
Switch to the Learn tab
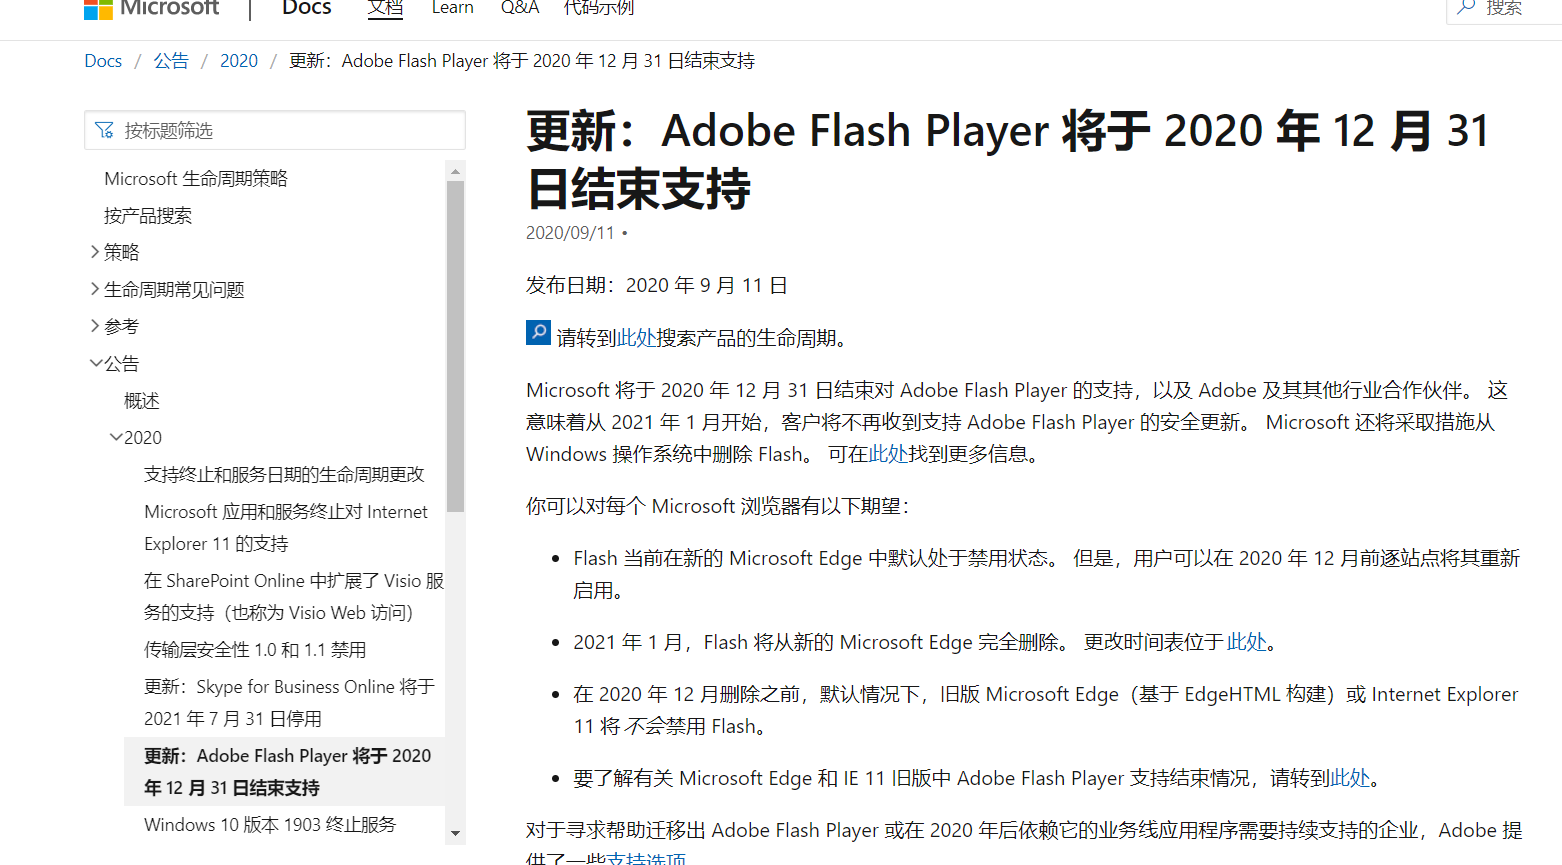(452, 8)
